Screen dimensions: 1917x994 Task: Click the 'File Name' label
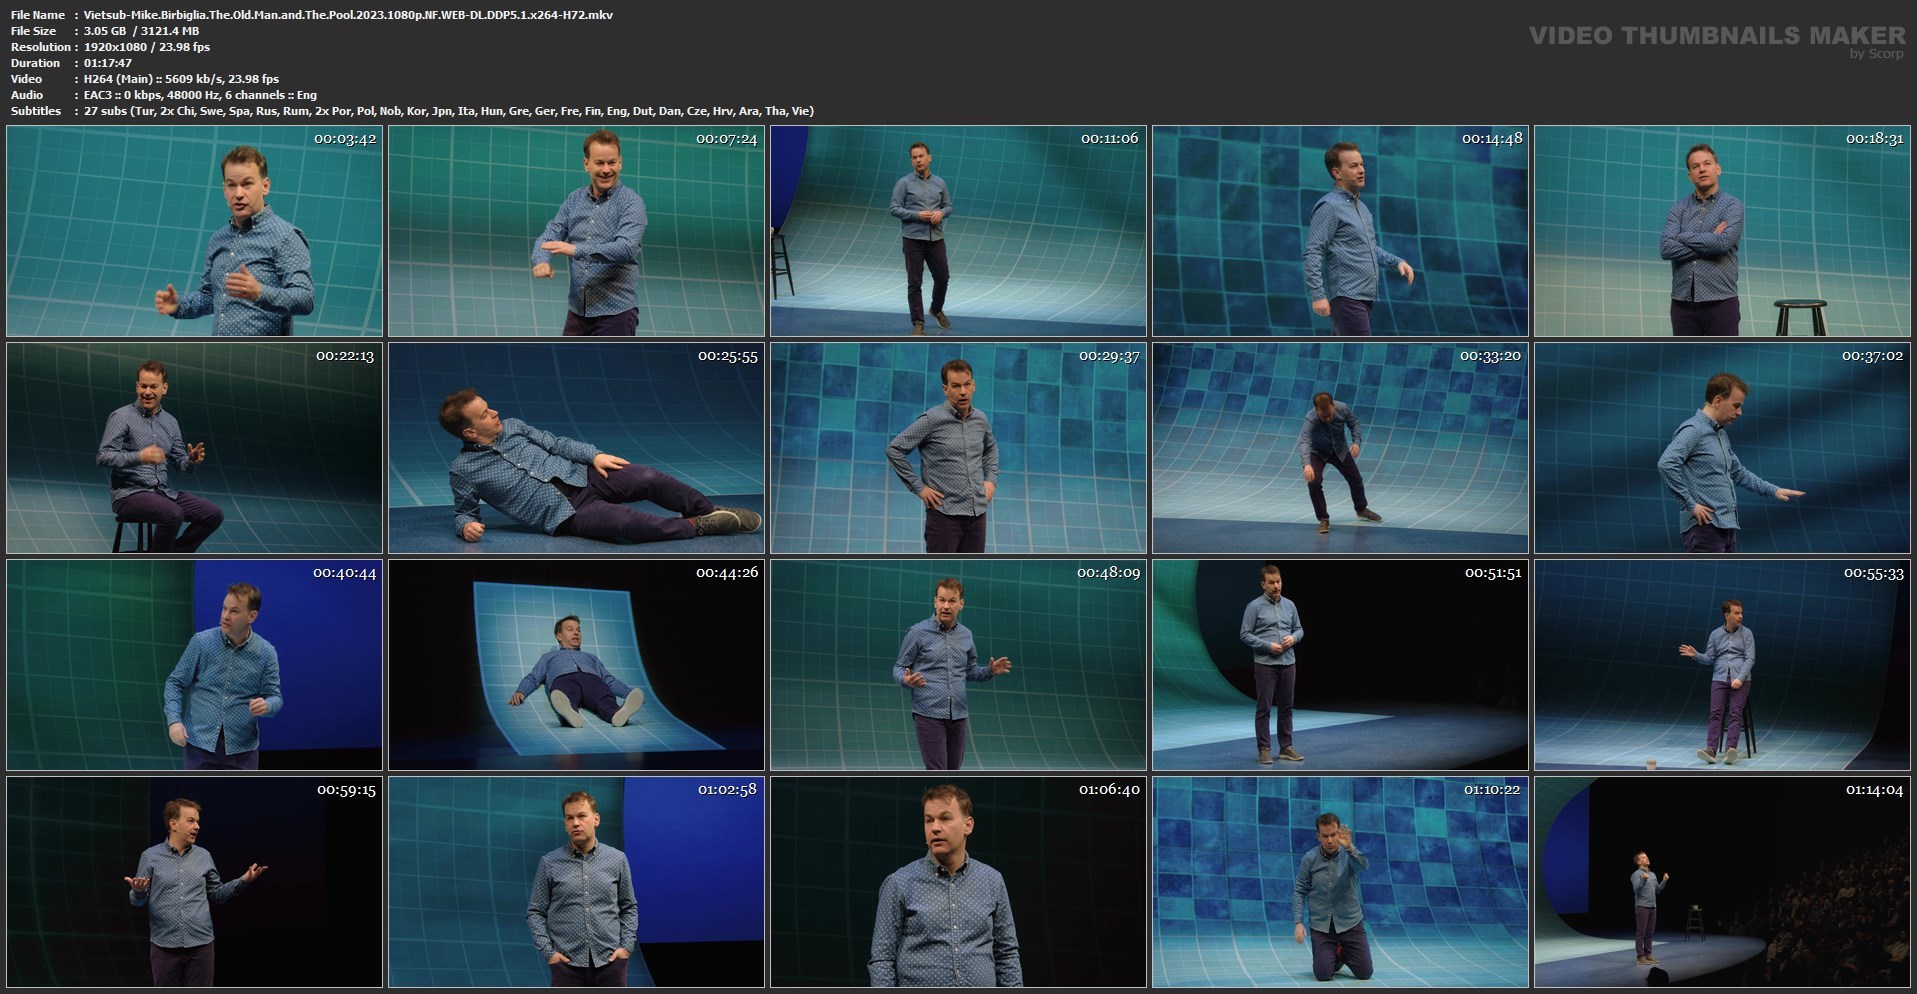(x=38, y=15)
